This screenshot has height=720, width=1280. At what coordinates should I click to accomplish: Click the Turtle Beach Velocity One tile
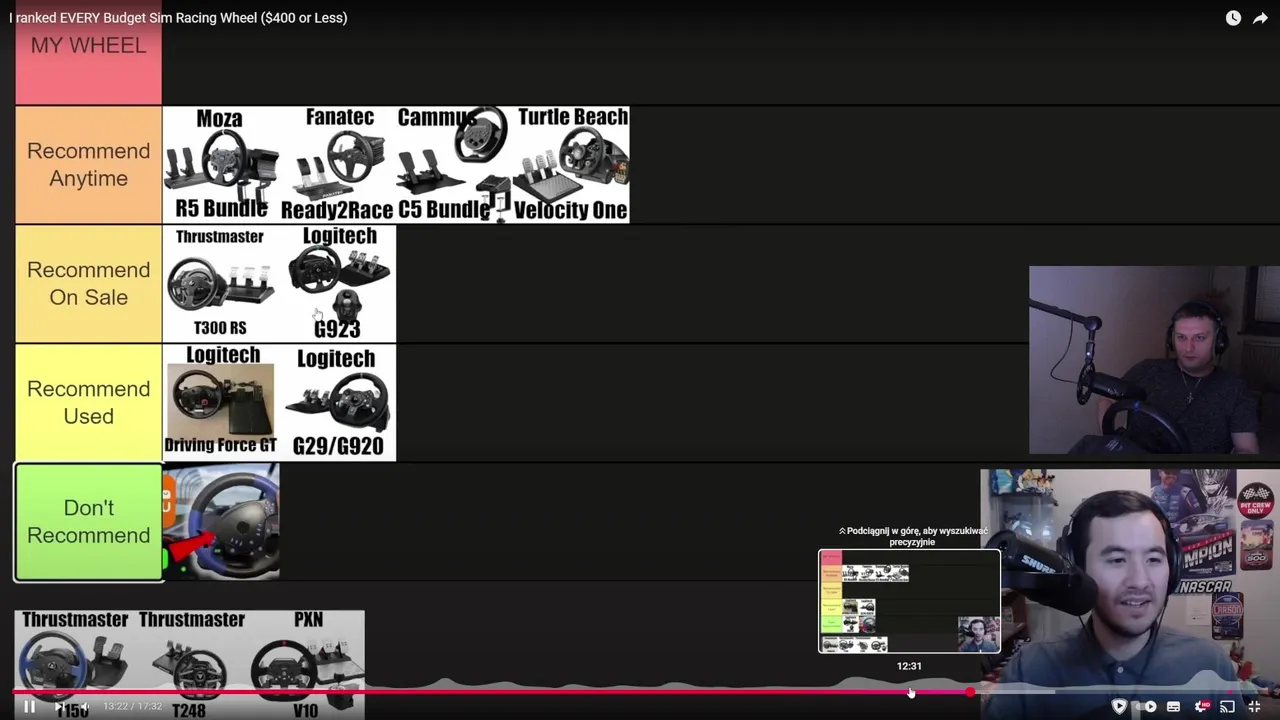(x=571, y=165)
